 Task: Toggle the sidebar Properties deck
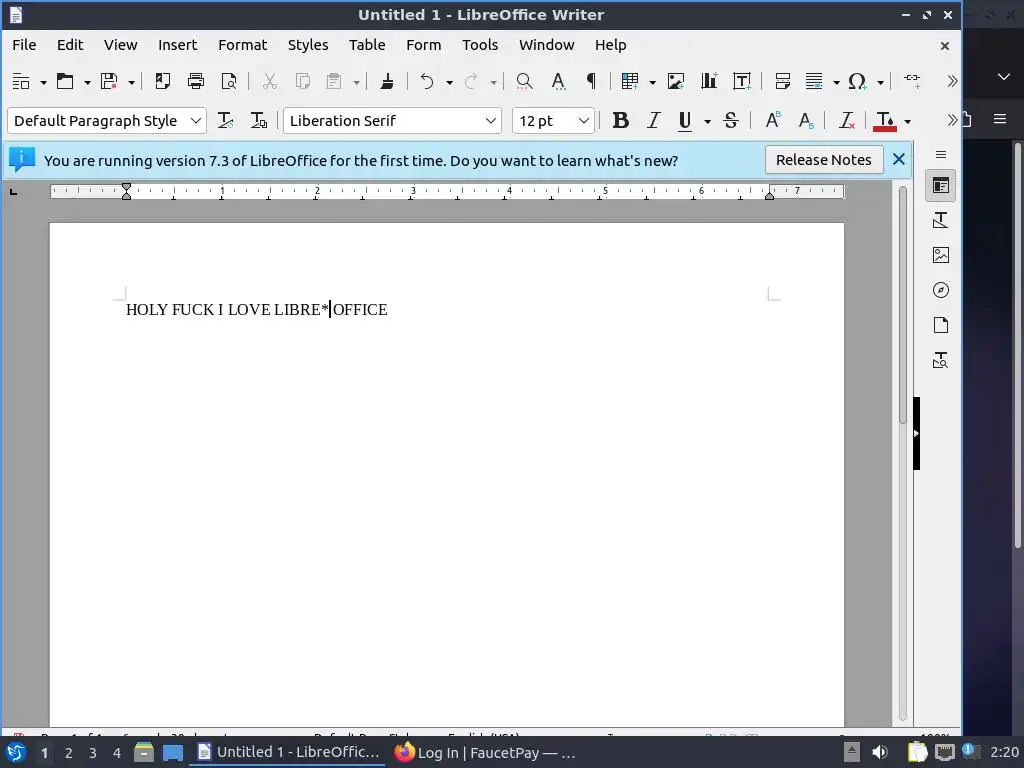click(x=941, y=185)
